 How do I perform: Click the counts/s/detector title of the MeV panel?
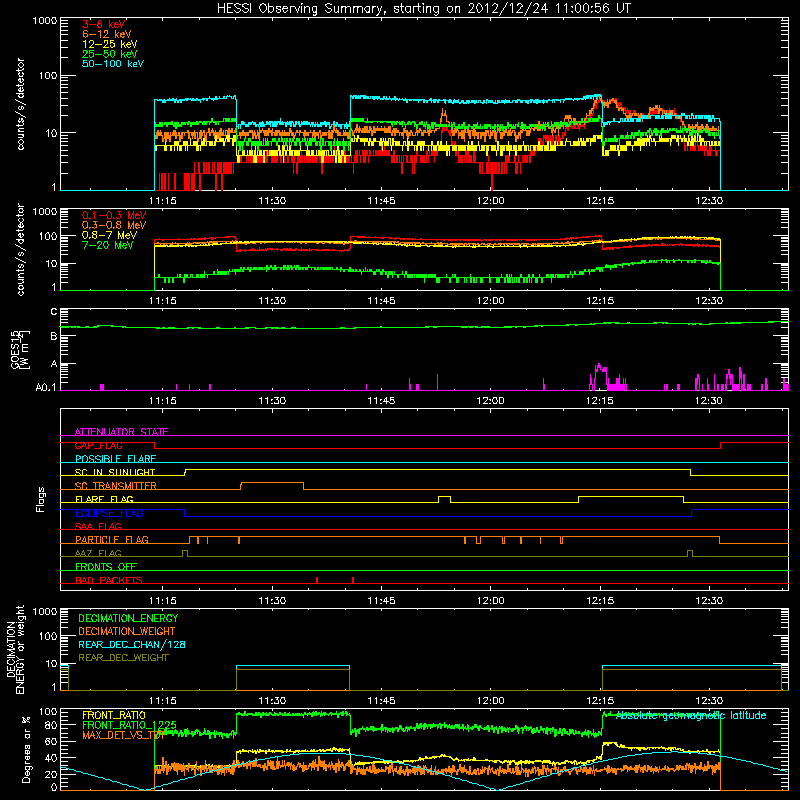tap(21, 250)
